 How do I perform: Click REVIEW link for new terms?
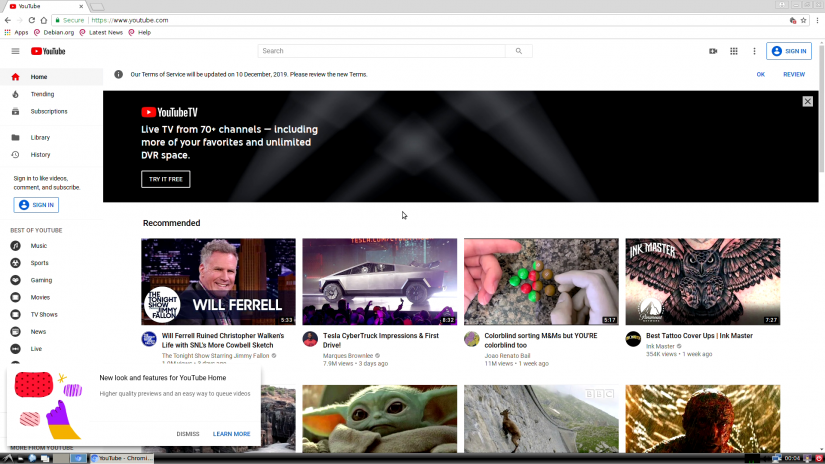pos(794,74)
